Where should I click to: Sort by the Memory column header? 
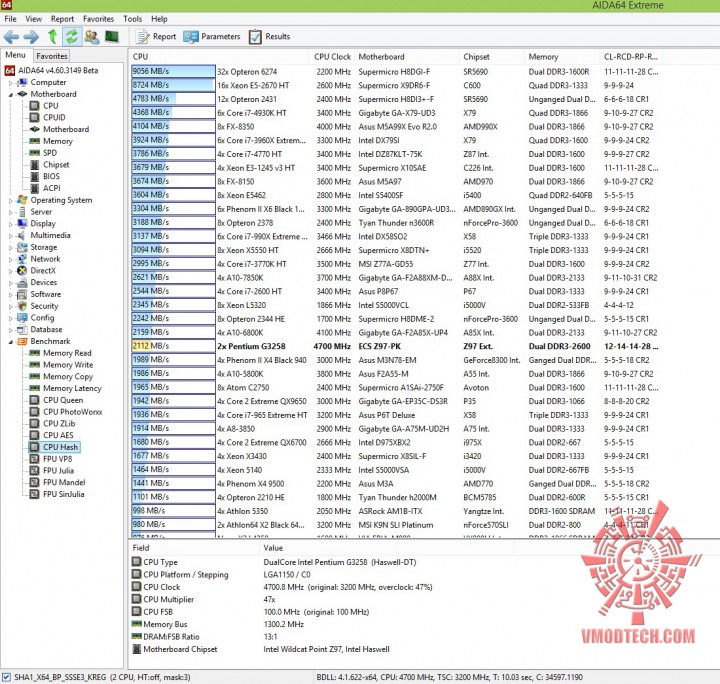click(x=562, y=57)
